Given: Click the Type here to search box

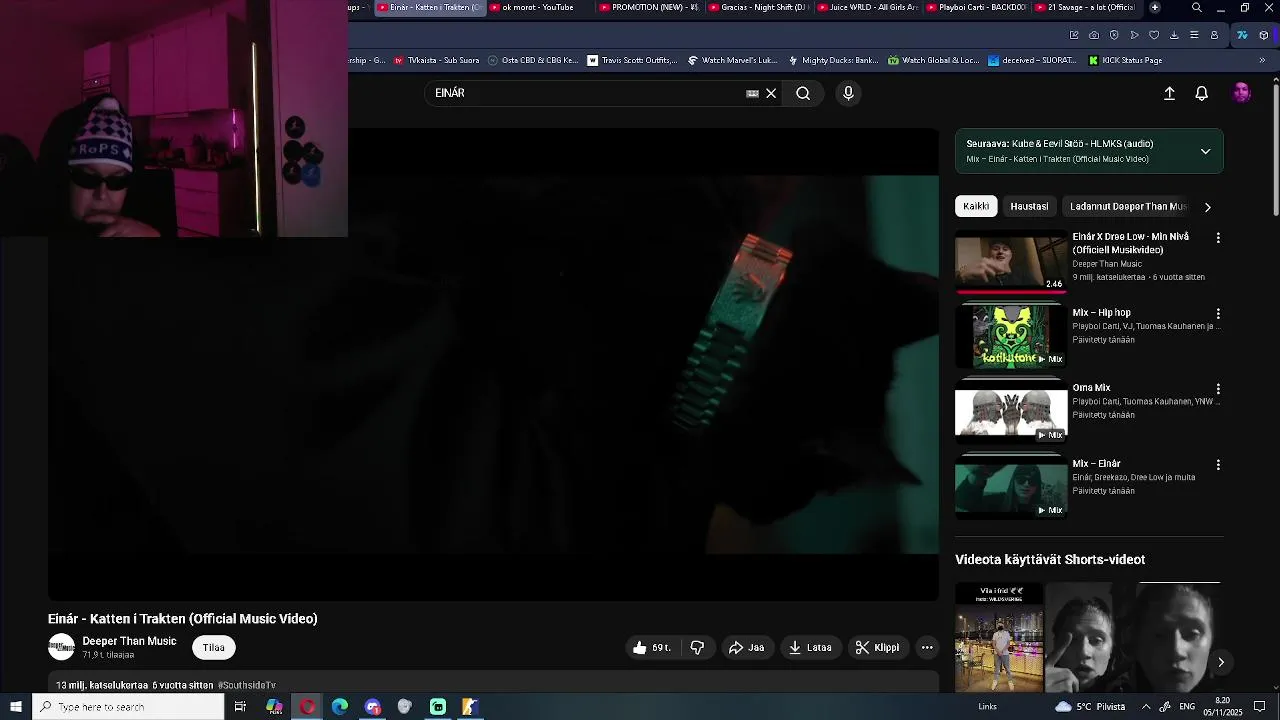Looking at the screenshot, I should [x=129, y=707].
